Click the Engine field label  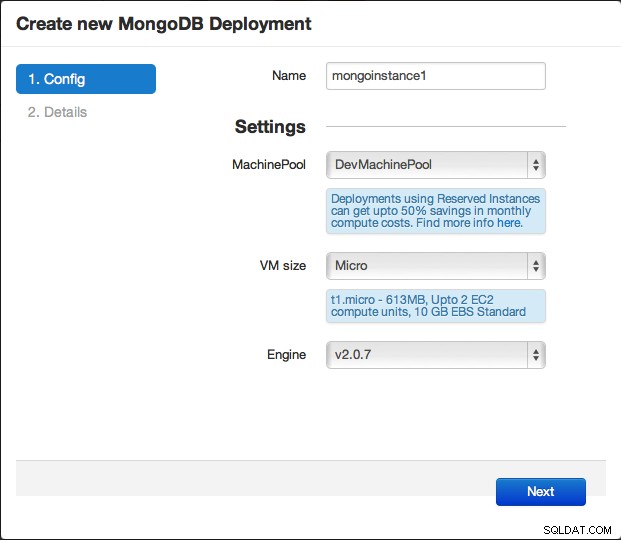tap(286, 355)
